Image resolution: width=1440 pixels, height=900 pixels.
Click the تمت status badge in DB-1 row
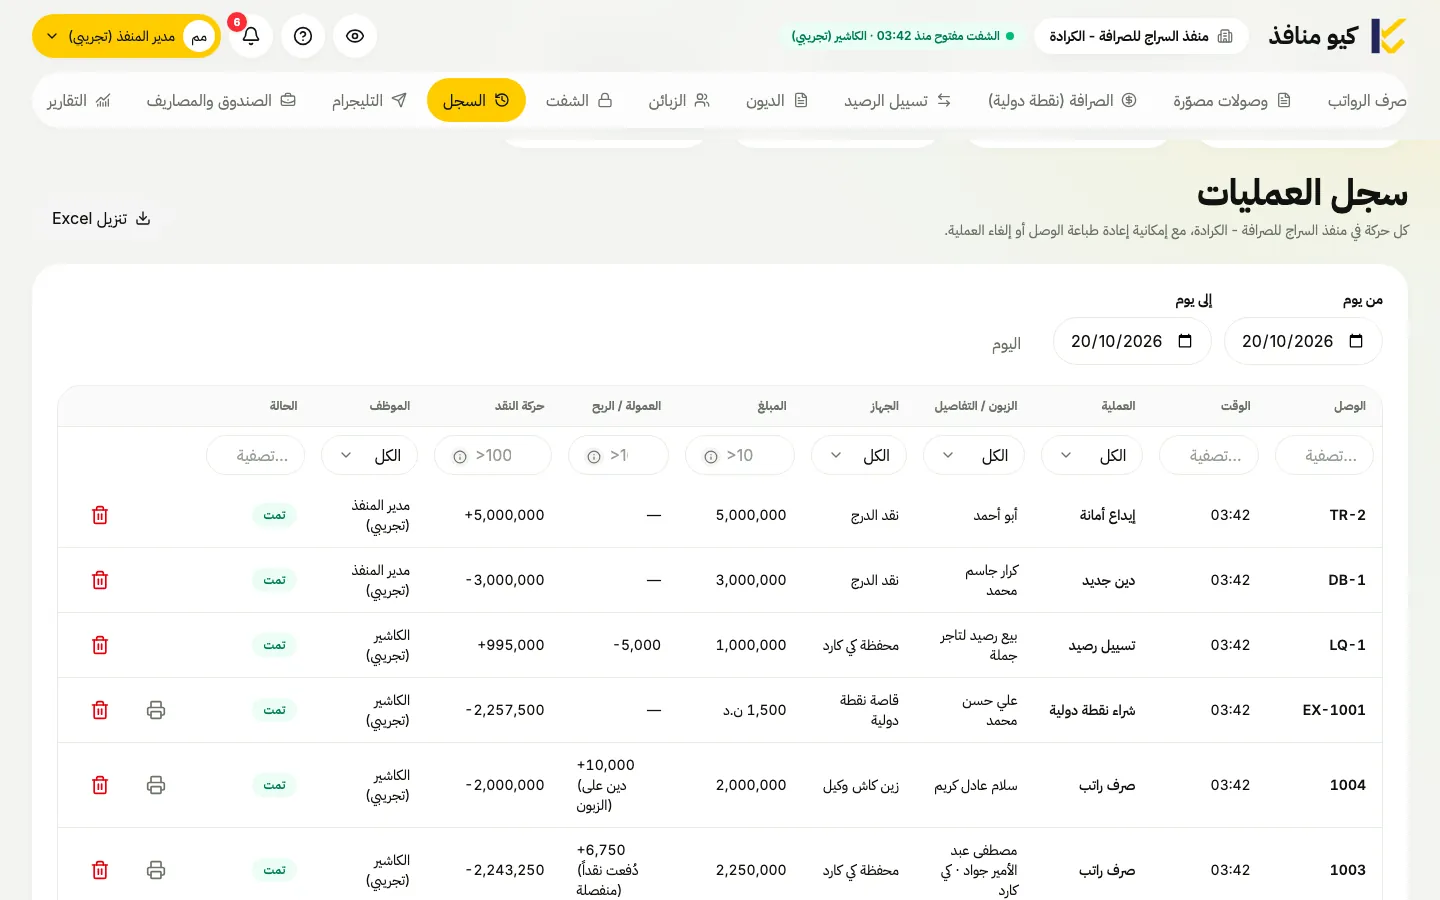274,580
